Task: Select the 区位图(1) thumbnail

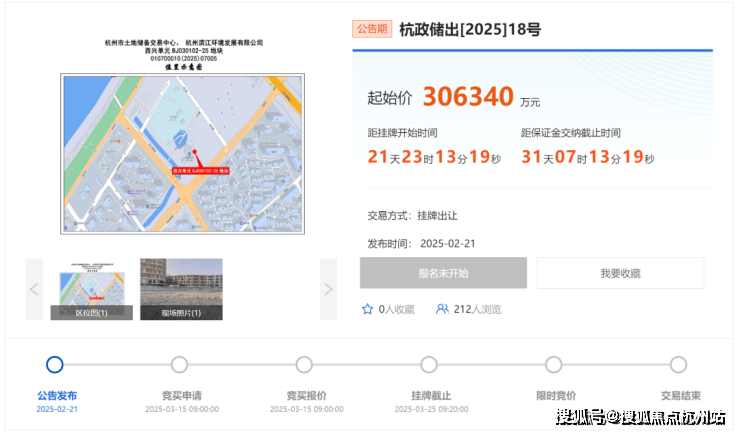Action: click(x=92, y=289)
